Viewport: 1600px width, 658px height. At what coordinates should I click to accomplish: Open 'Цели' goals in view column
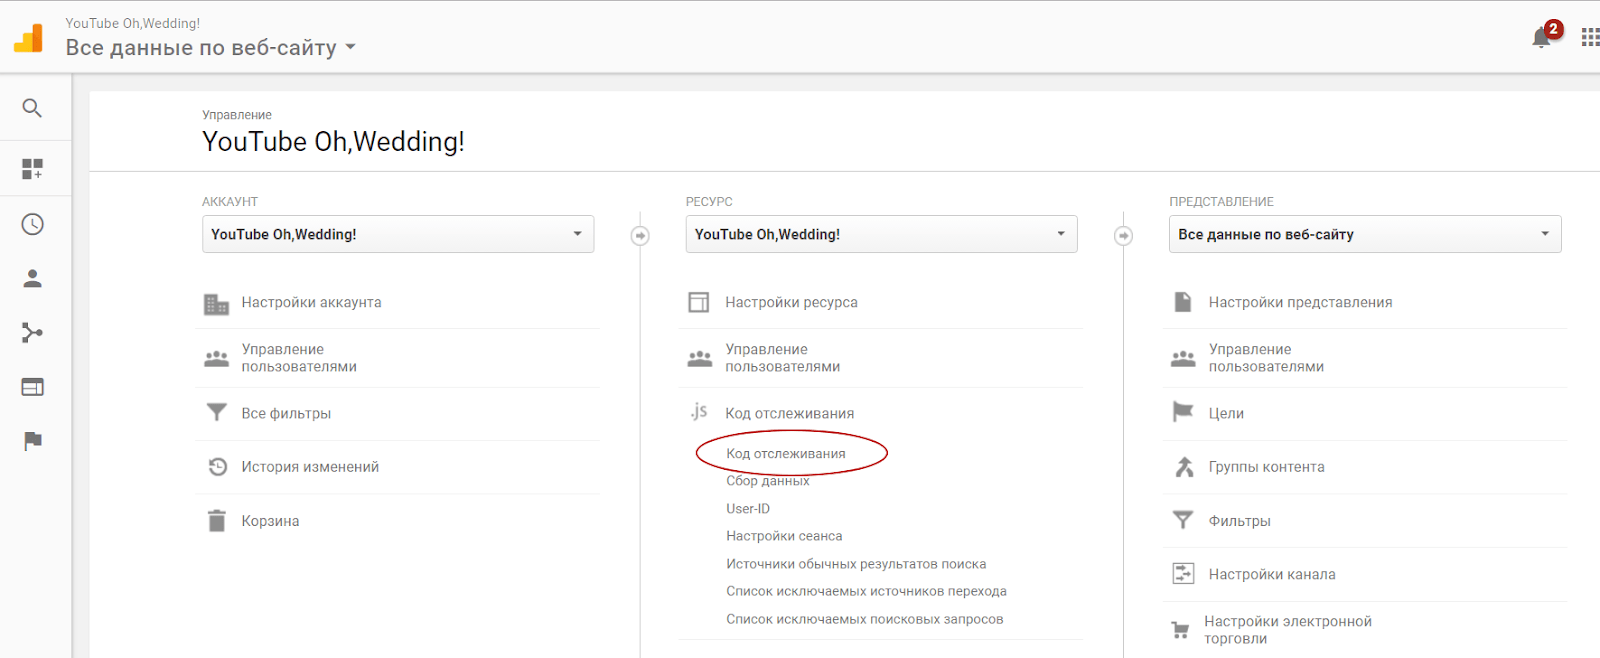(1226, 413)
